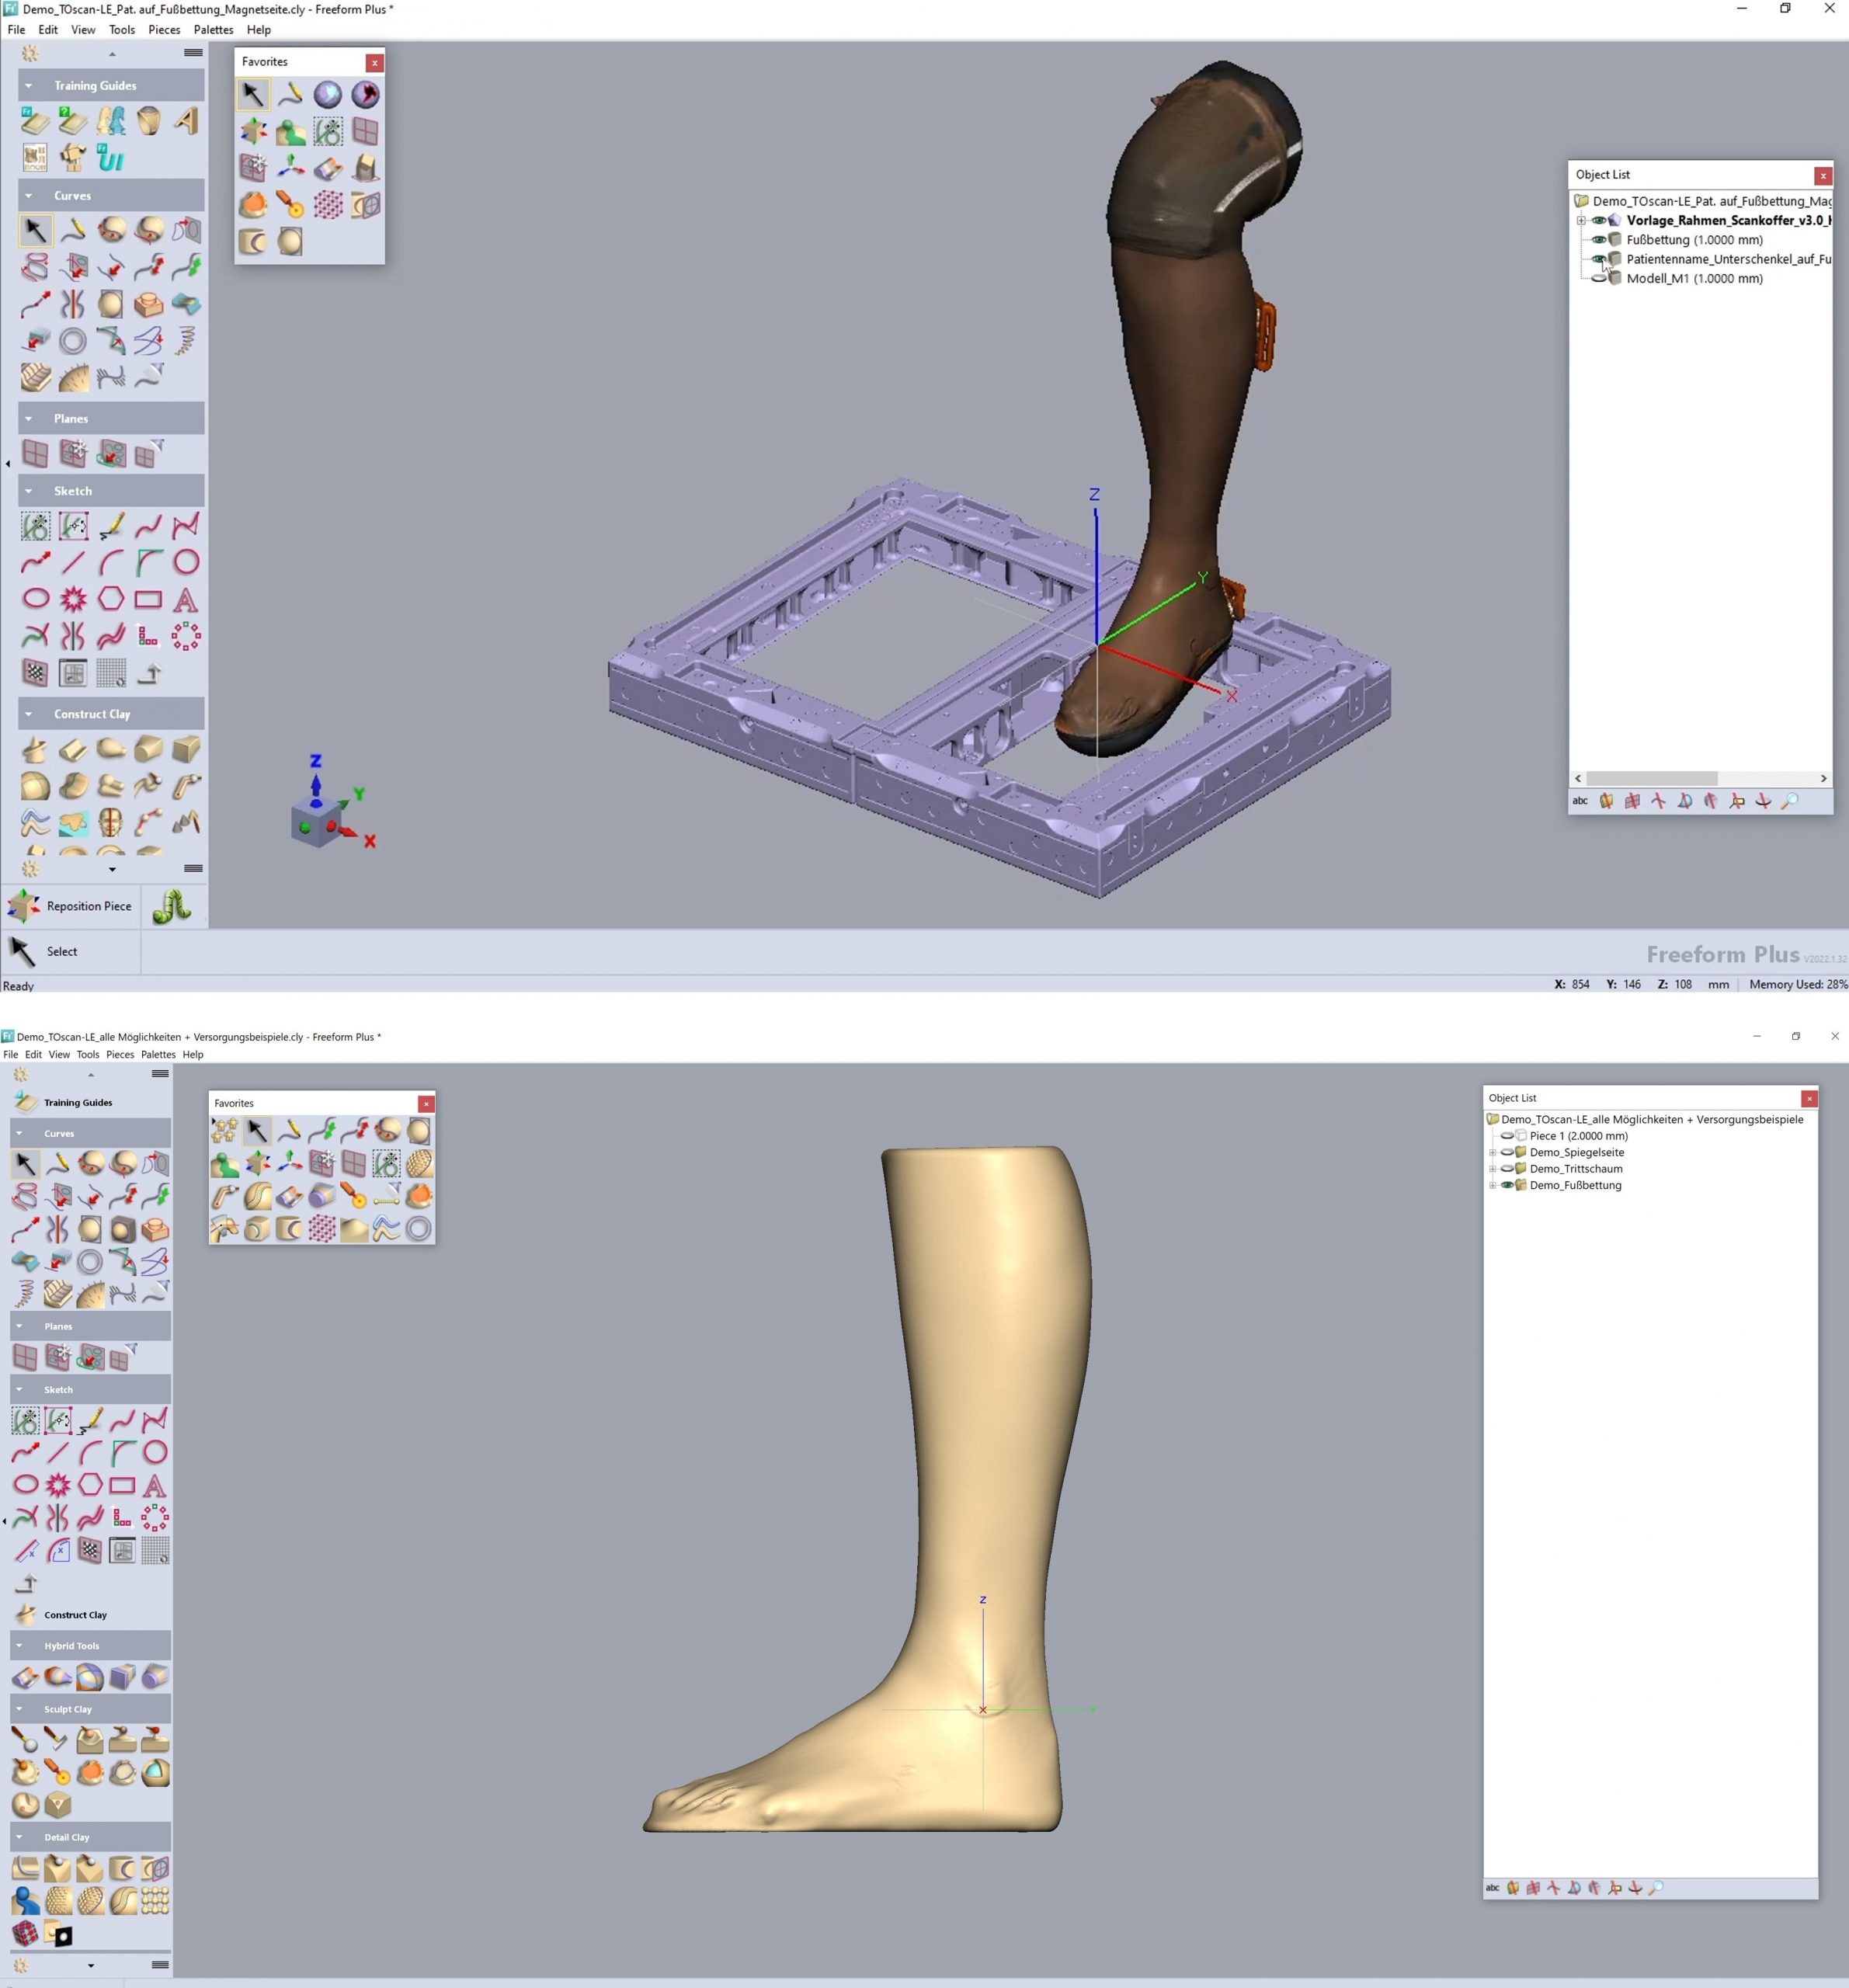
Task: Collapse the Training Guides section, upper window
Action: pos(28,86)
